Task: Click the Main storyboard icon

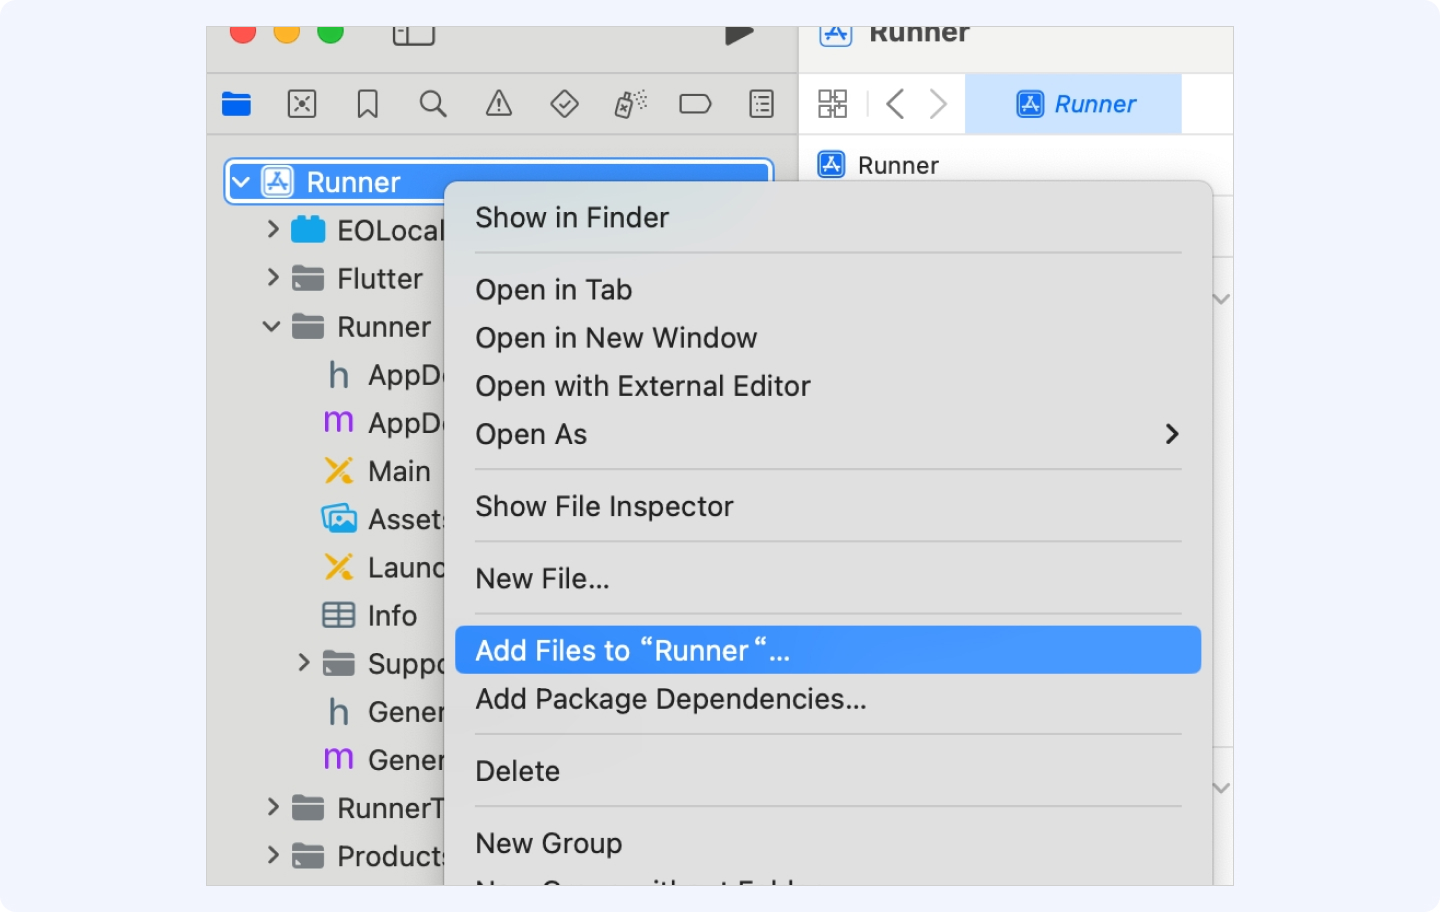Action: 339,471
